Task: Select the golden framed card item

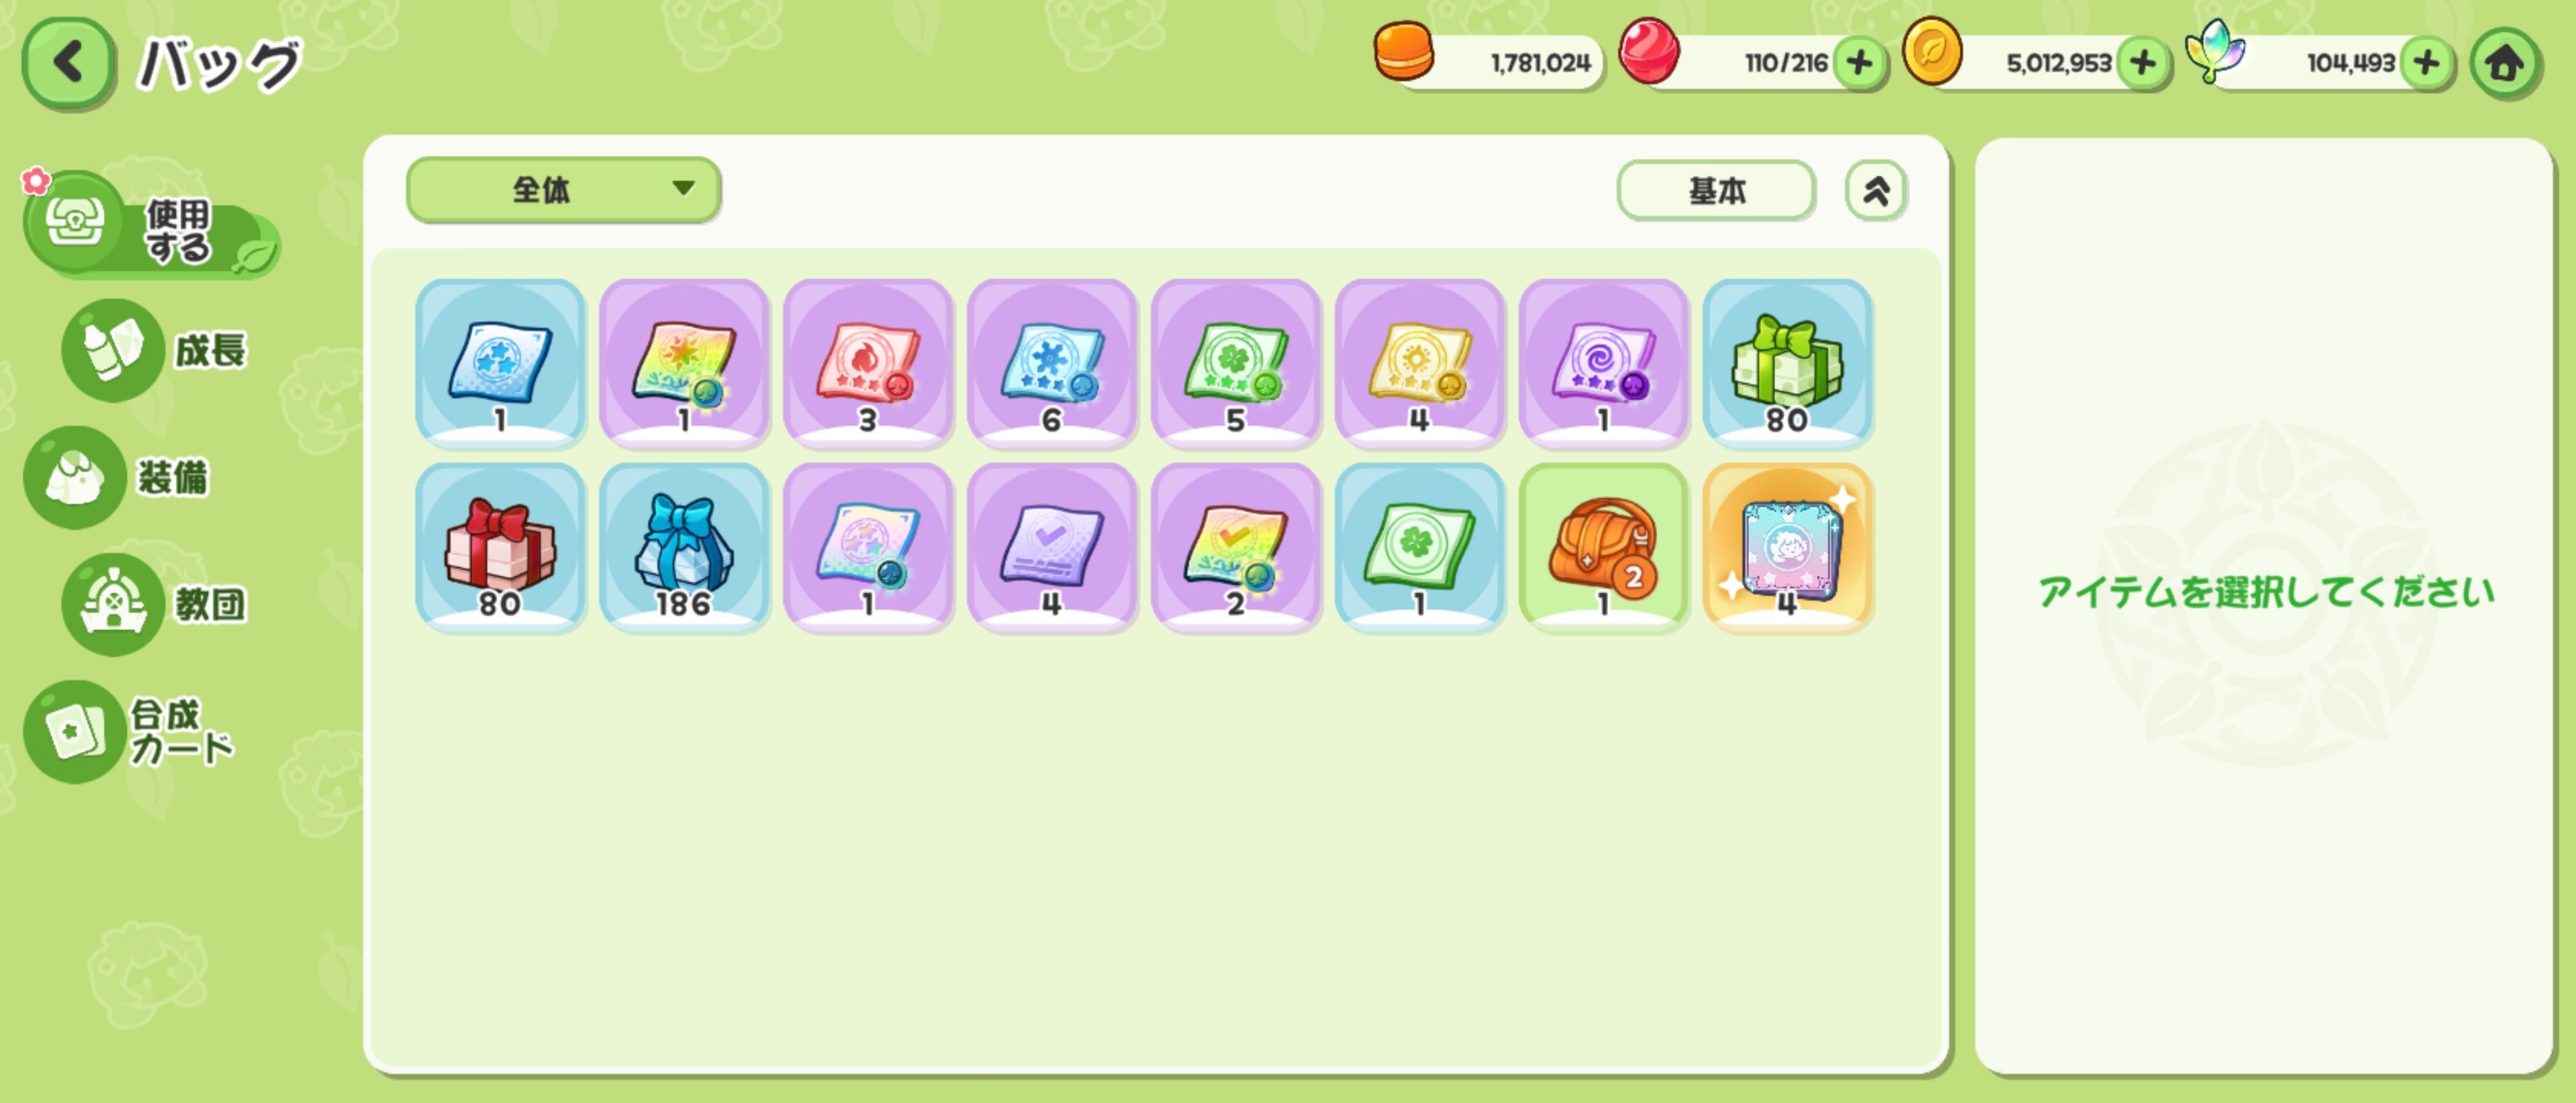Action: pos(1787,548)
